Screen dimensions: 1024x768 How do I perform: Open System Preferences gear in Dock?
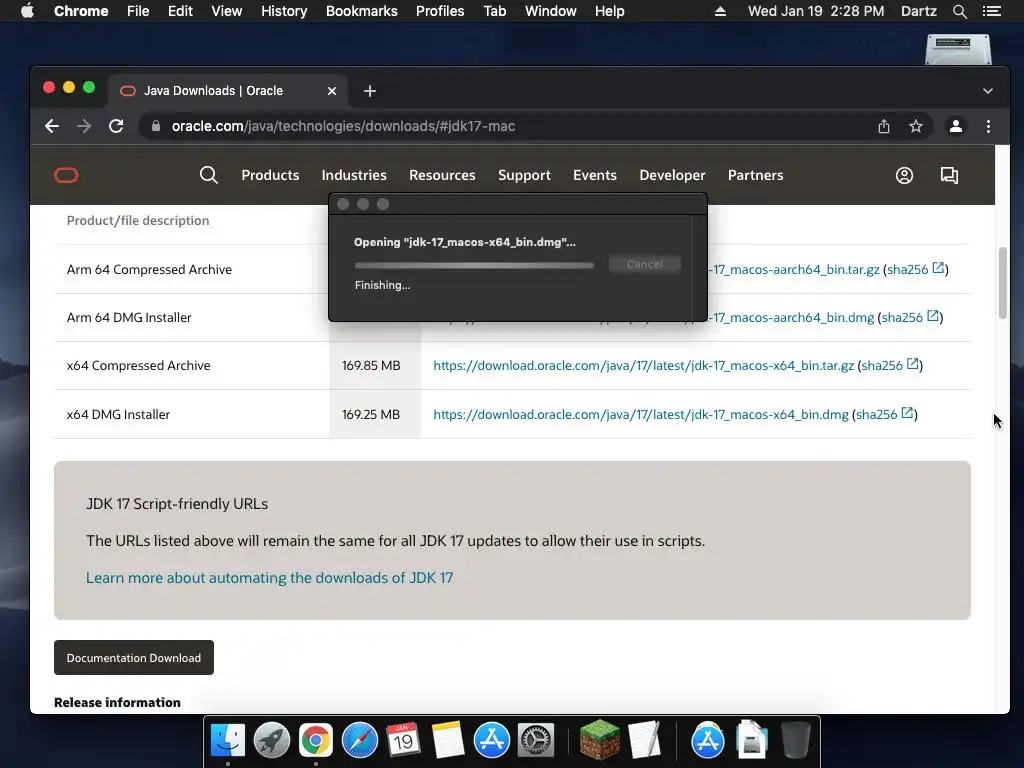point(536,741)
